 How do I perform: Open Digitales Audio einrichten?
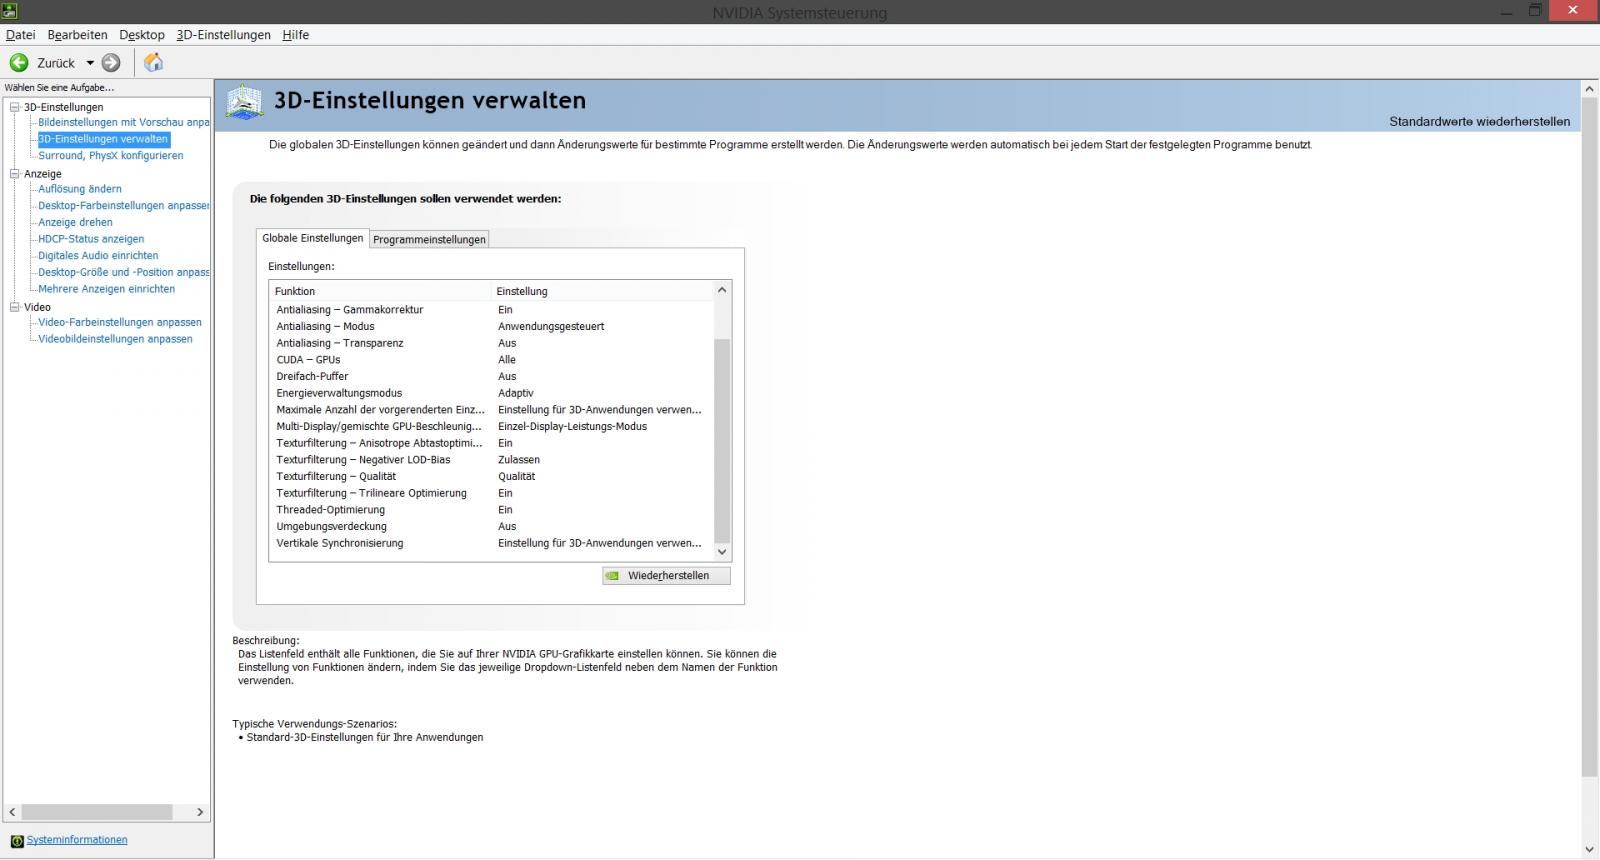tap(98, 256)
